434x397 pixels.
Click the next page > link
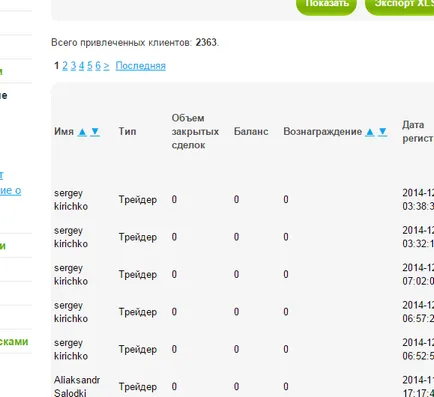pos(106,66)
